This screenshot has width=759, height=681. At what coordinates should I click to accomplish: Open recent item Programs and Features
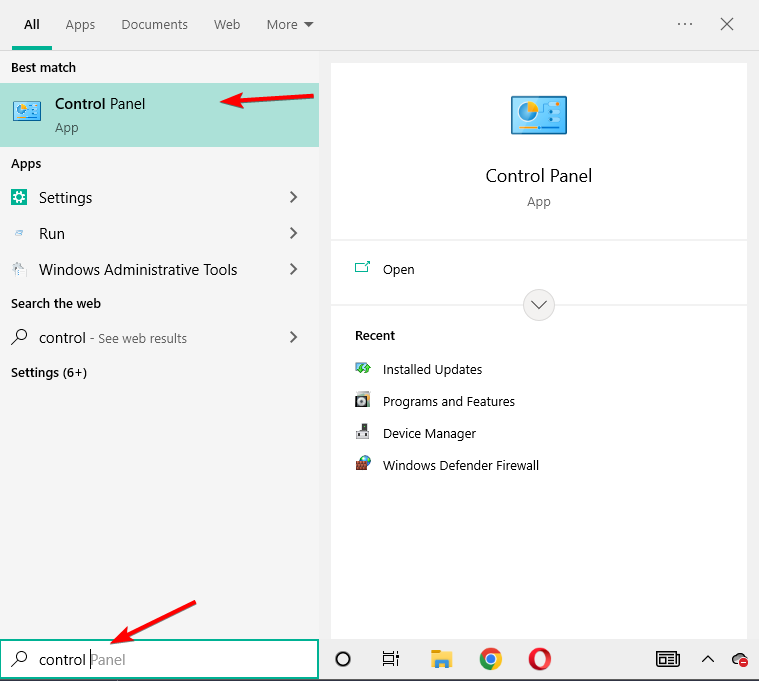click(448, 402)
